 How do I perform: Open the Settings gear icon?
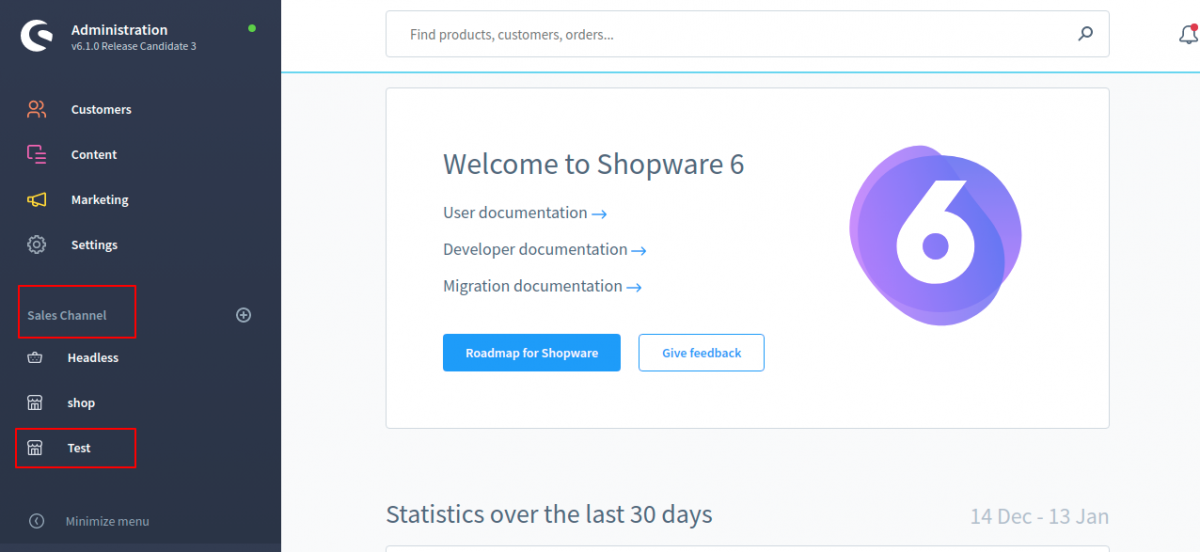[x=37, y=245]
